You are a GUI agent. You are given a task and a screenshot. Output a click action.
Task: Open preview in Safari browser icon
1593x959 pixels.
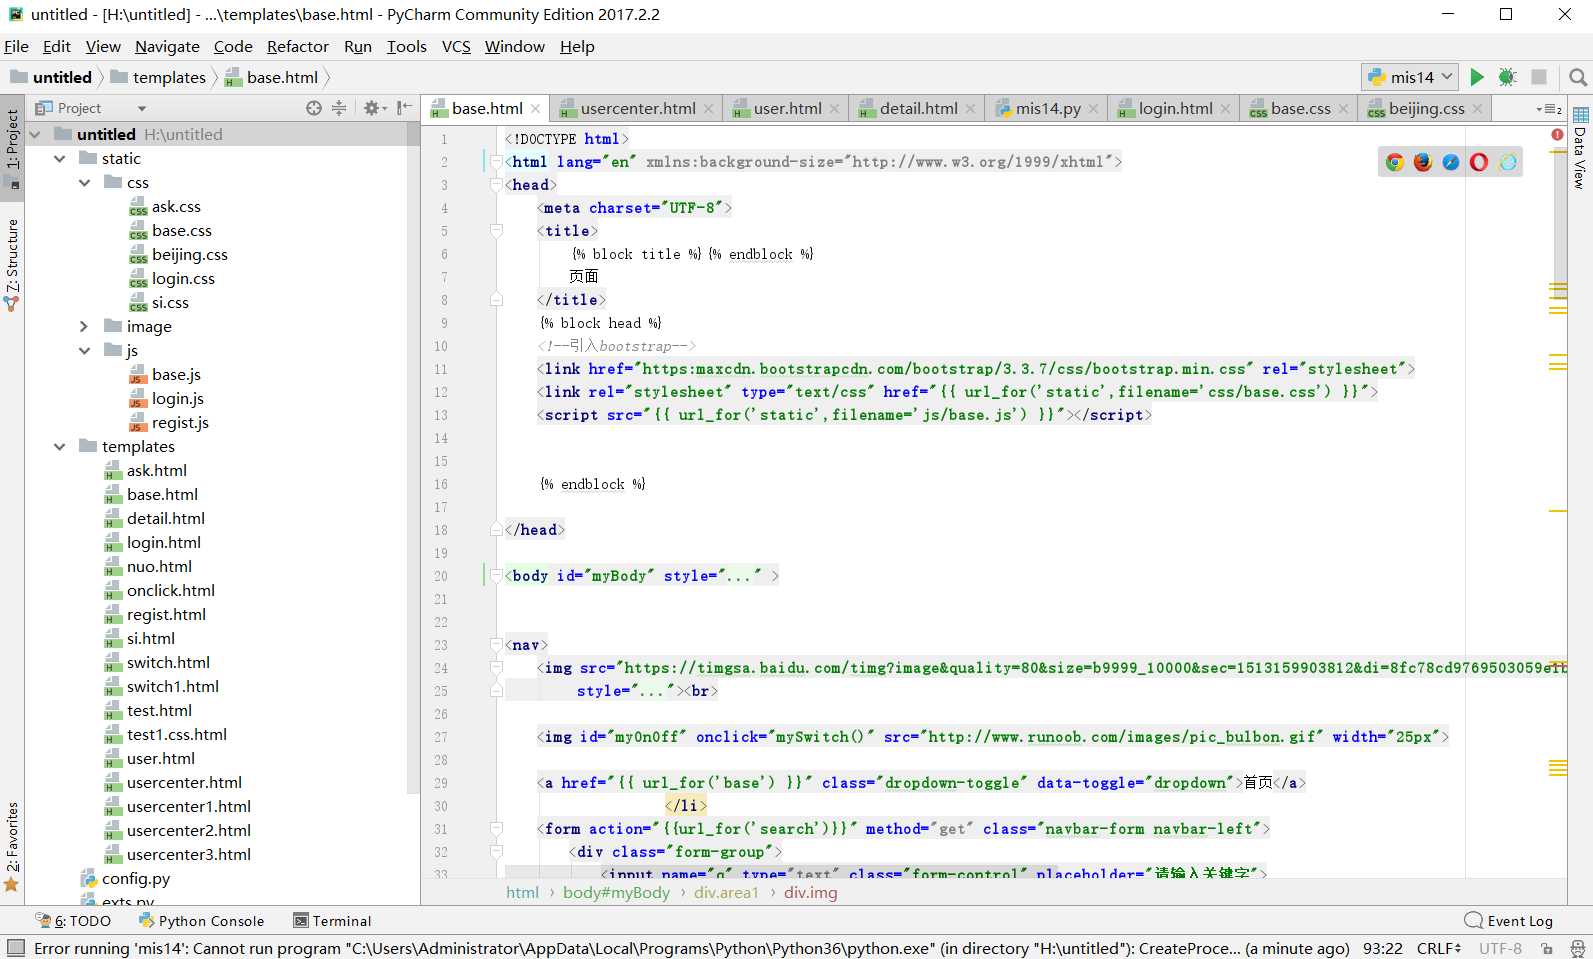coord(1451,162)
